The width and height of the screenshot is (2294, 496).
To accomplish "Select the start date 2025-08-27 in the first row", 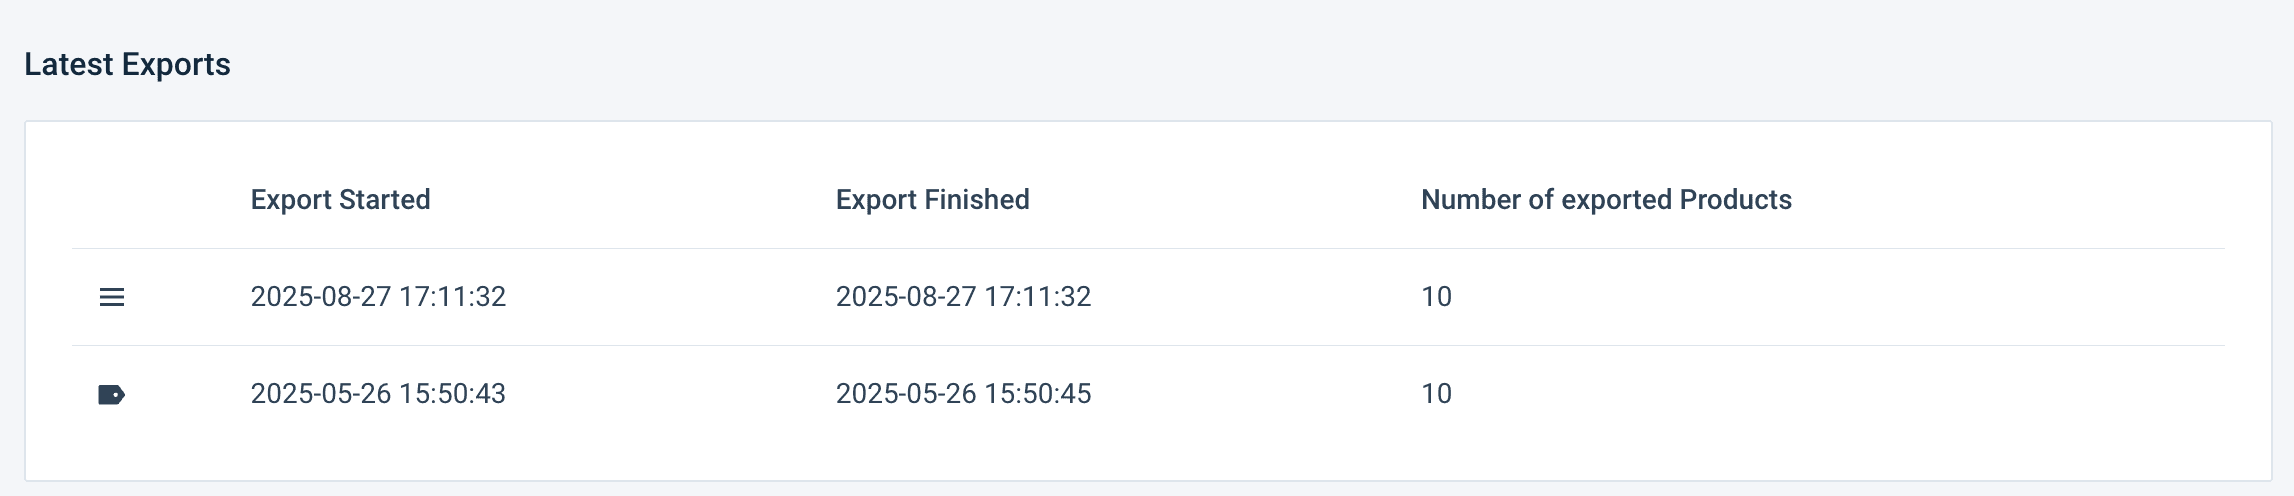I will pyautogui.click(x=321, y=297).
